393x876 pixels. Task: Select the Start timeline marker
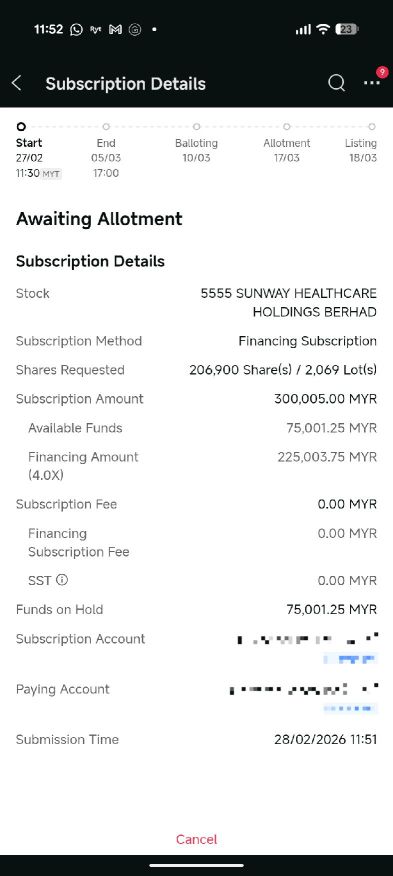(21, 127)
